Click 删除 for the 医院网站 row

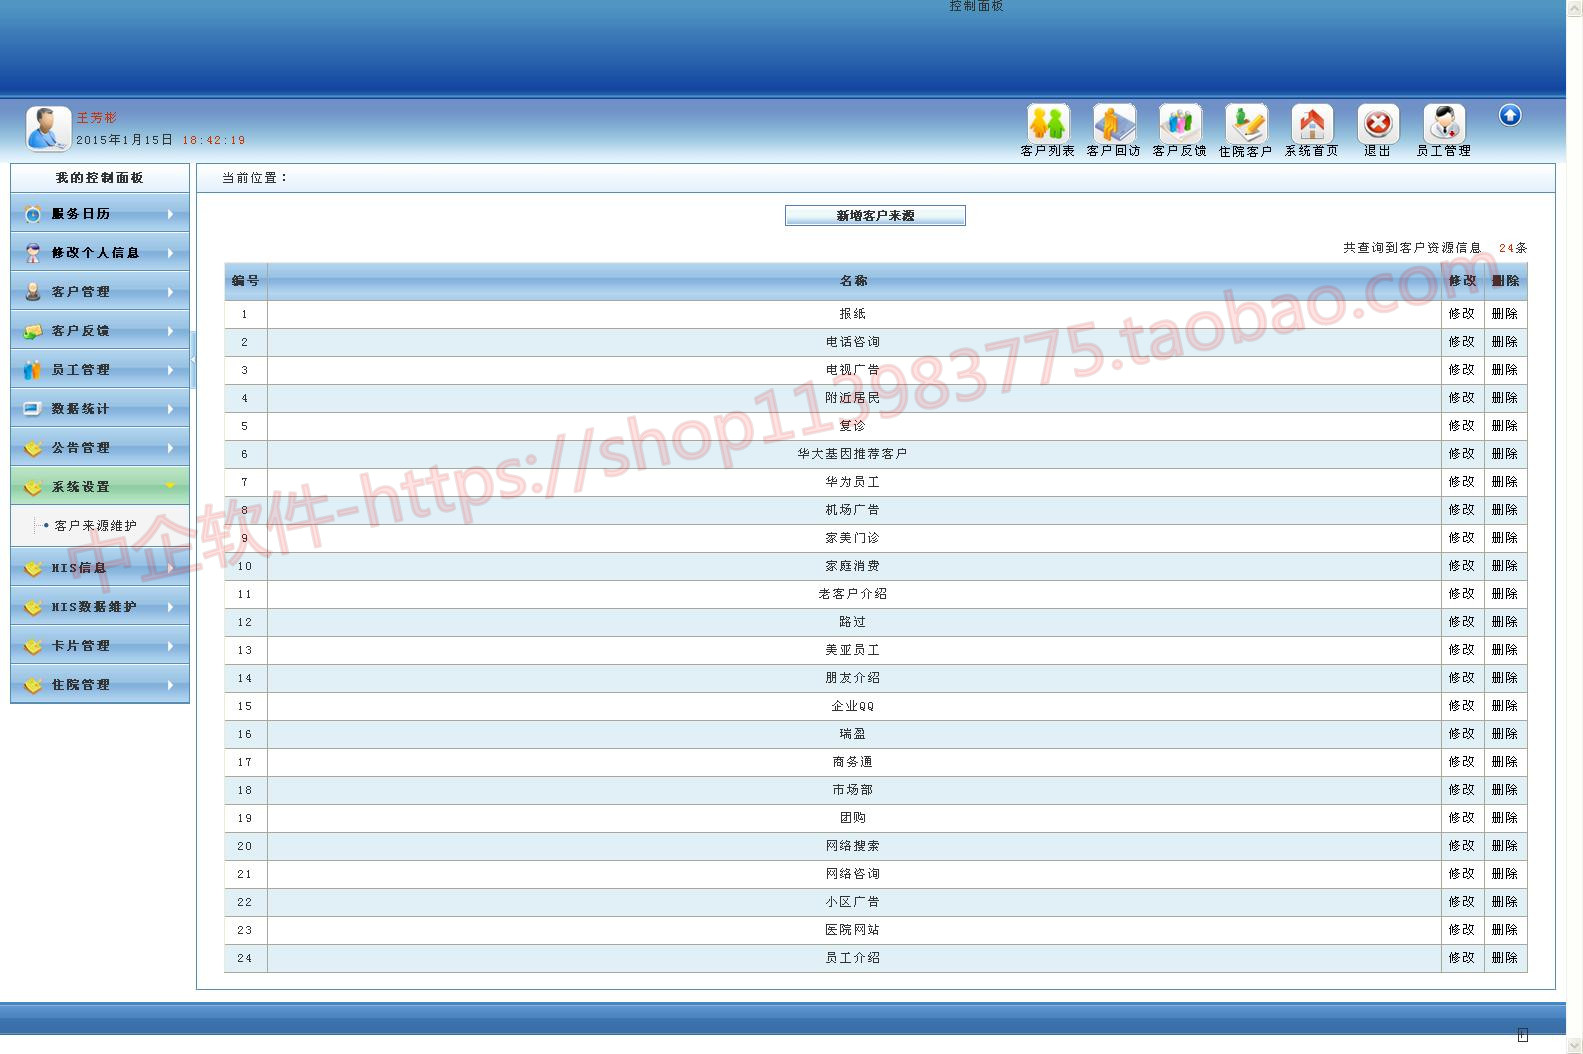point(1505,930)
